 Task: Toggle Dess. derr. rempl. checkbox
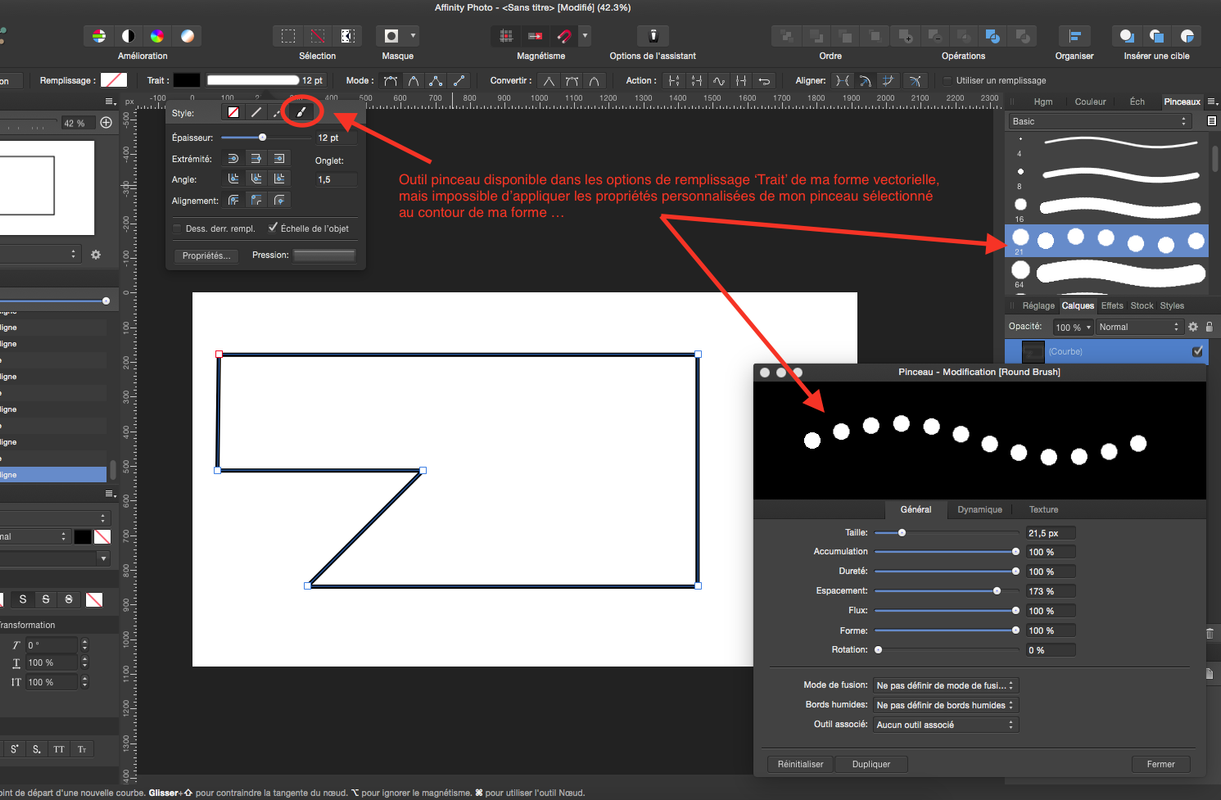(177, 229)
